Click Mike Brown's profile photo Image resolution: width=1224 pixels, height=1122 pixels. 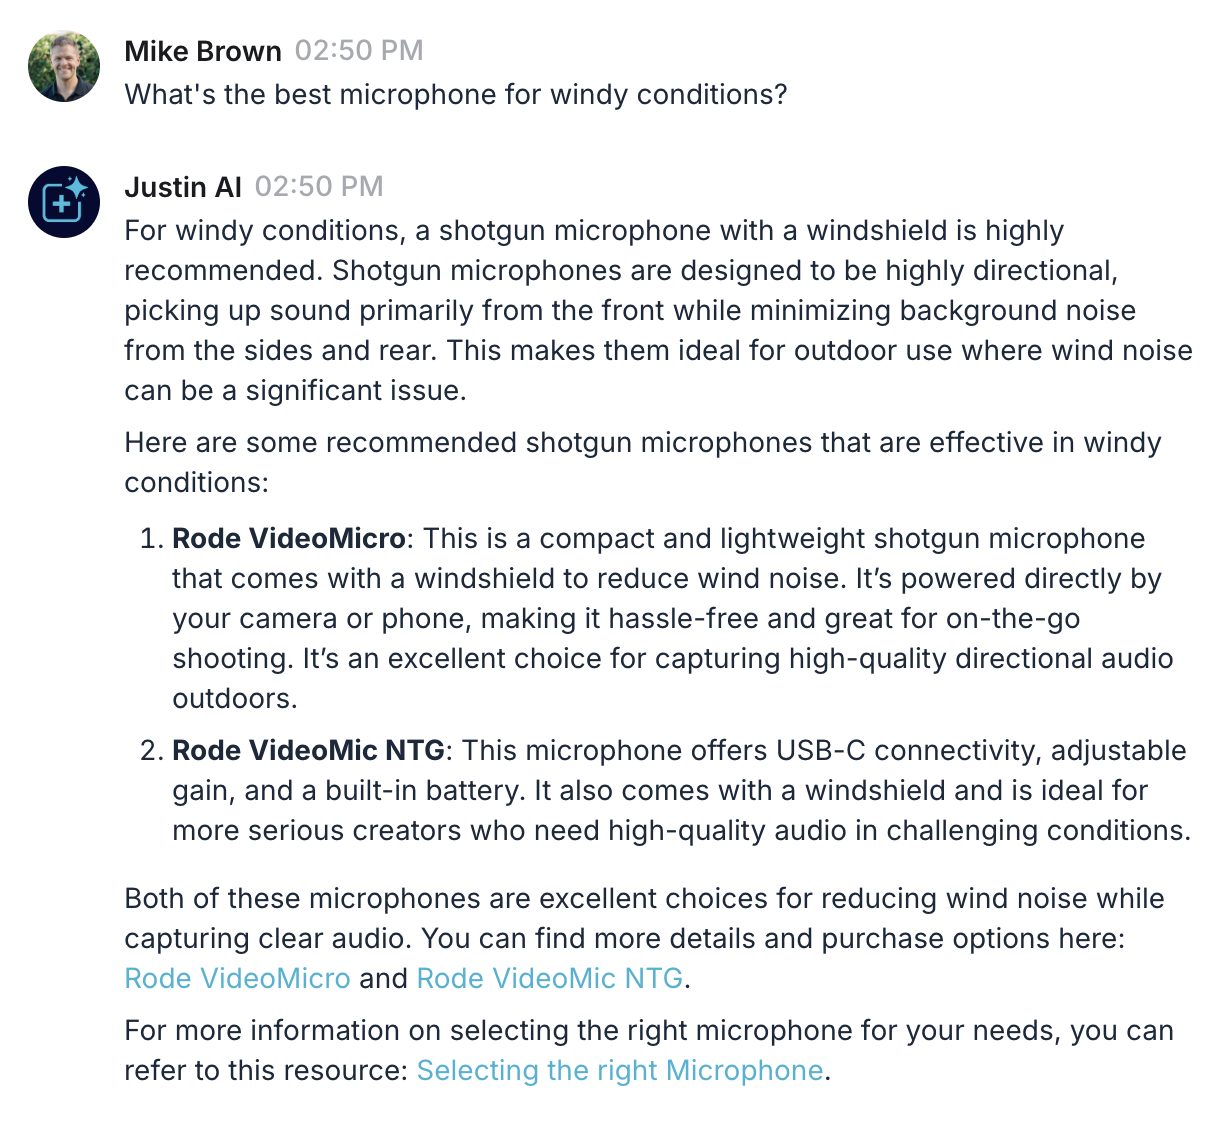point(64,66)
